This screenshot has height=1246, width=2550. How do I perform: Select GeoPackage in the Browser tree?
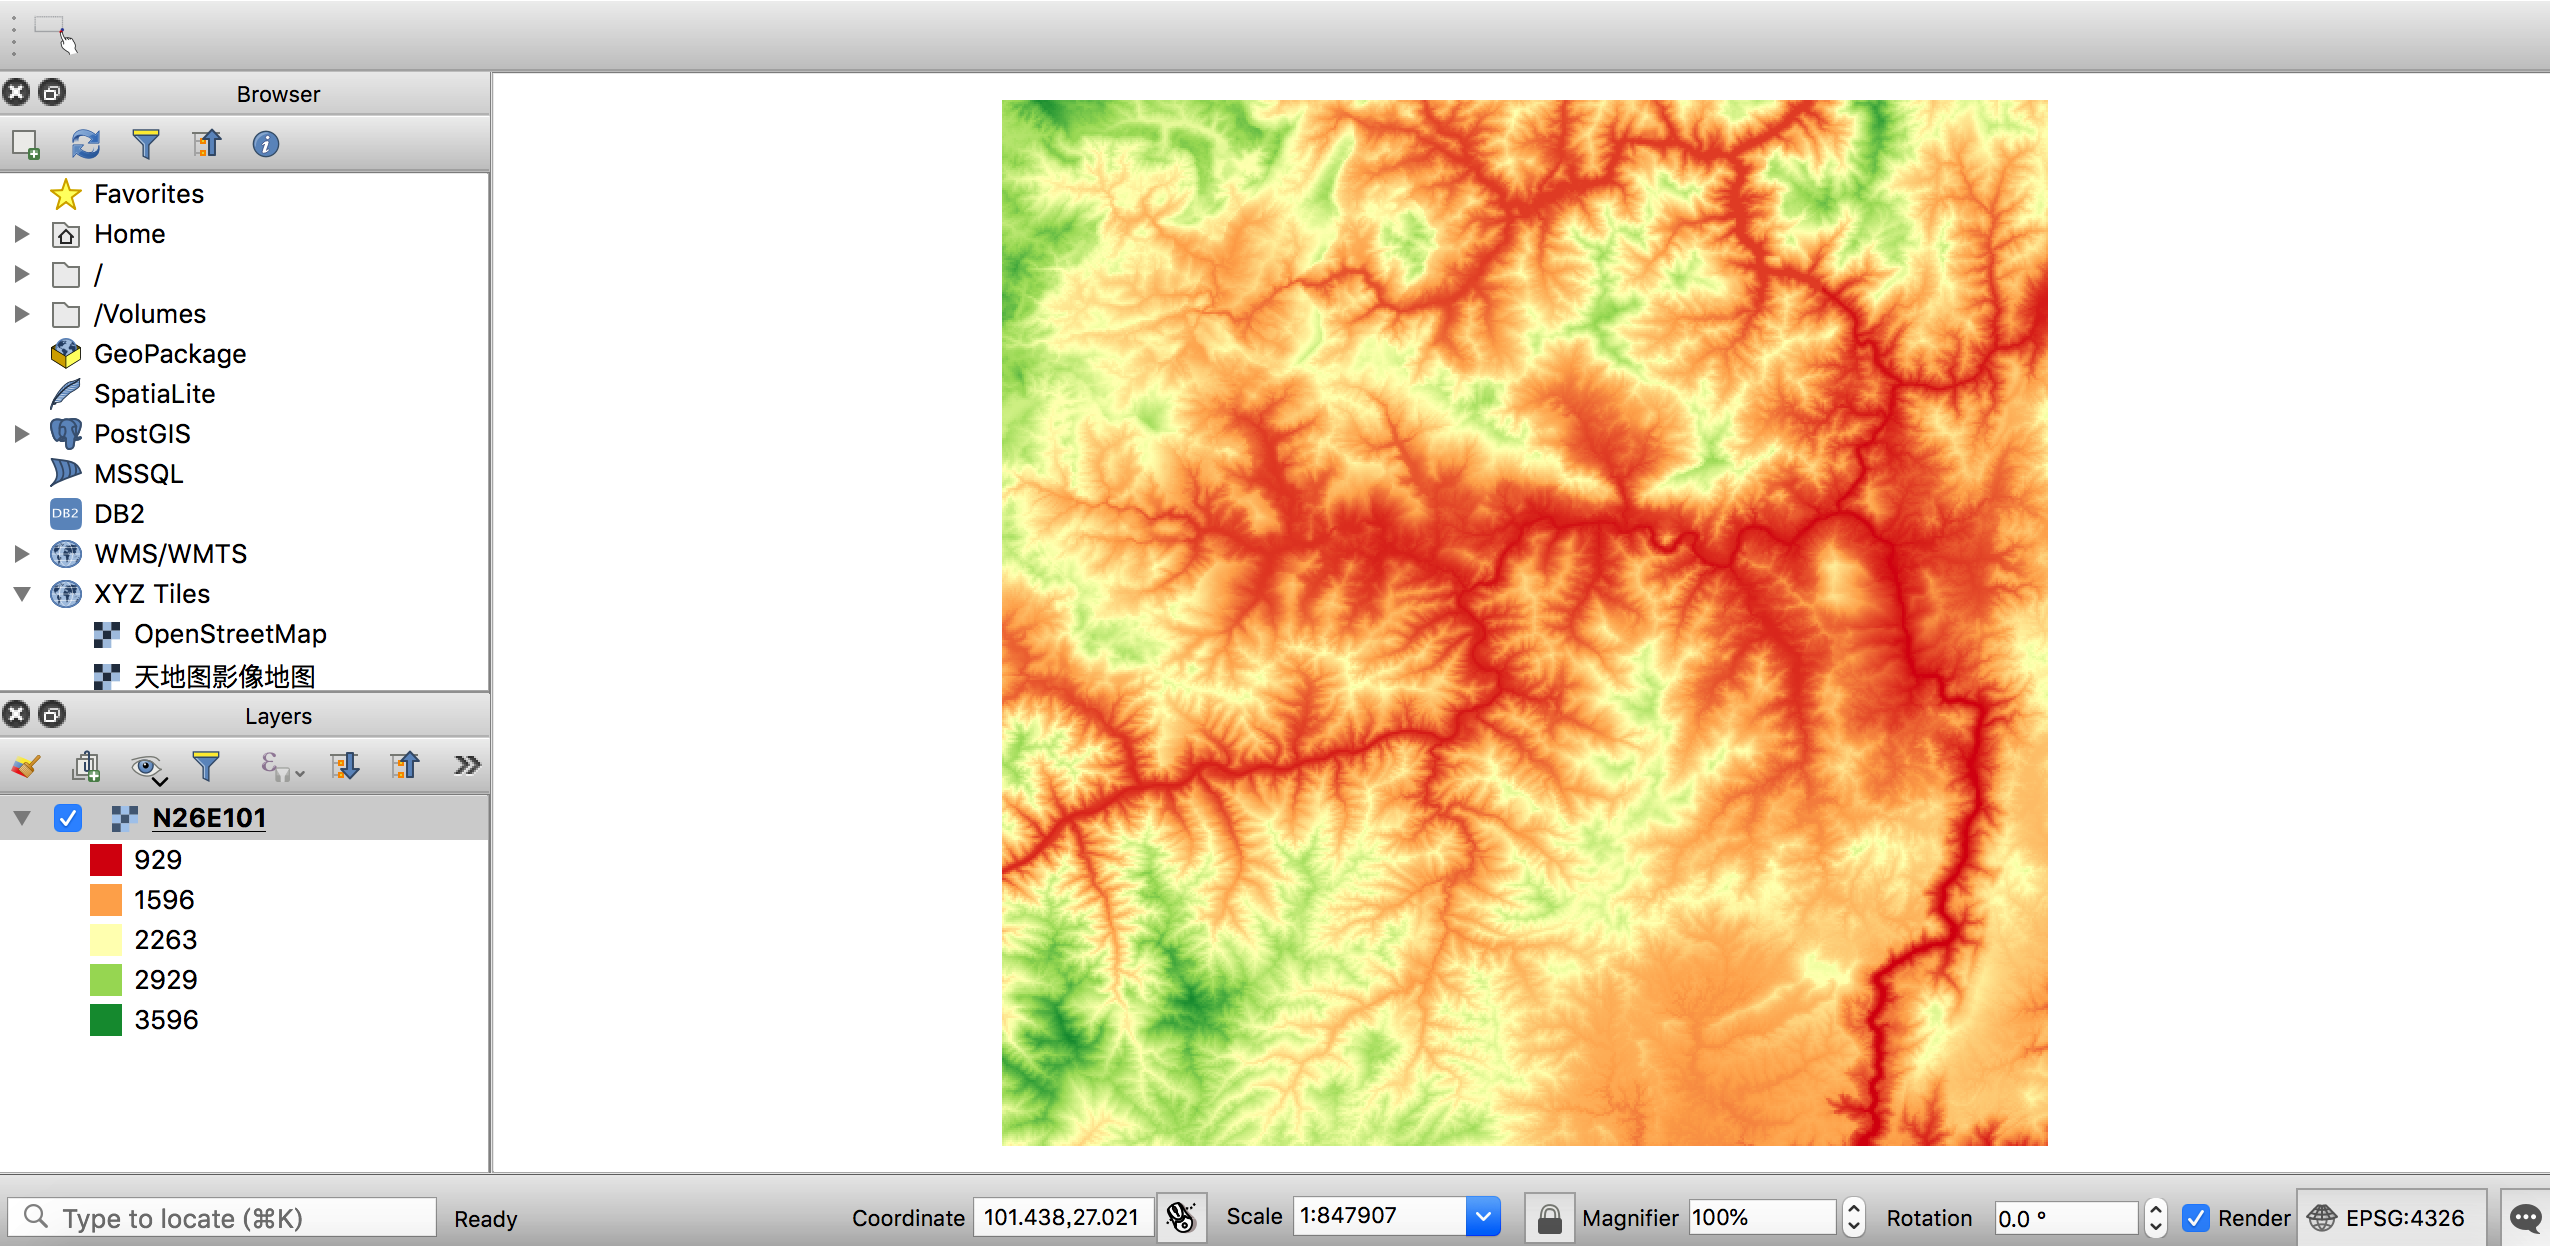pyautogui.click(x=170, y=354)
